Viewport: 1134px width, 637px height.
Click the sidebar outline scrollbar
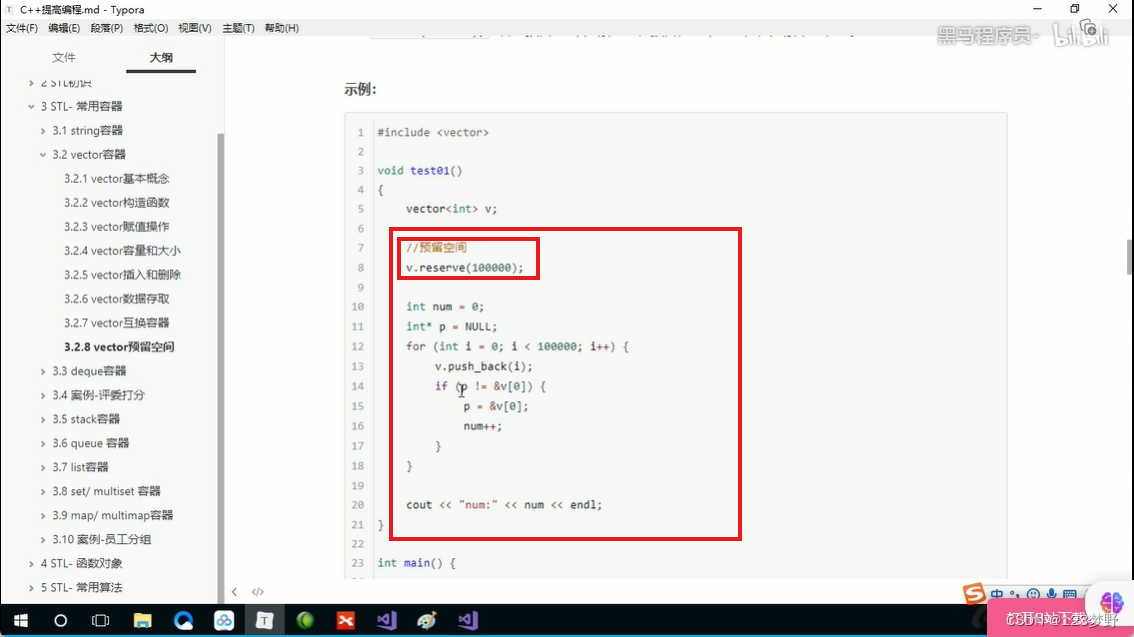pos(221,369)
